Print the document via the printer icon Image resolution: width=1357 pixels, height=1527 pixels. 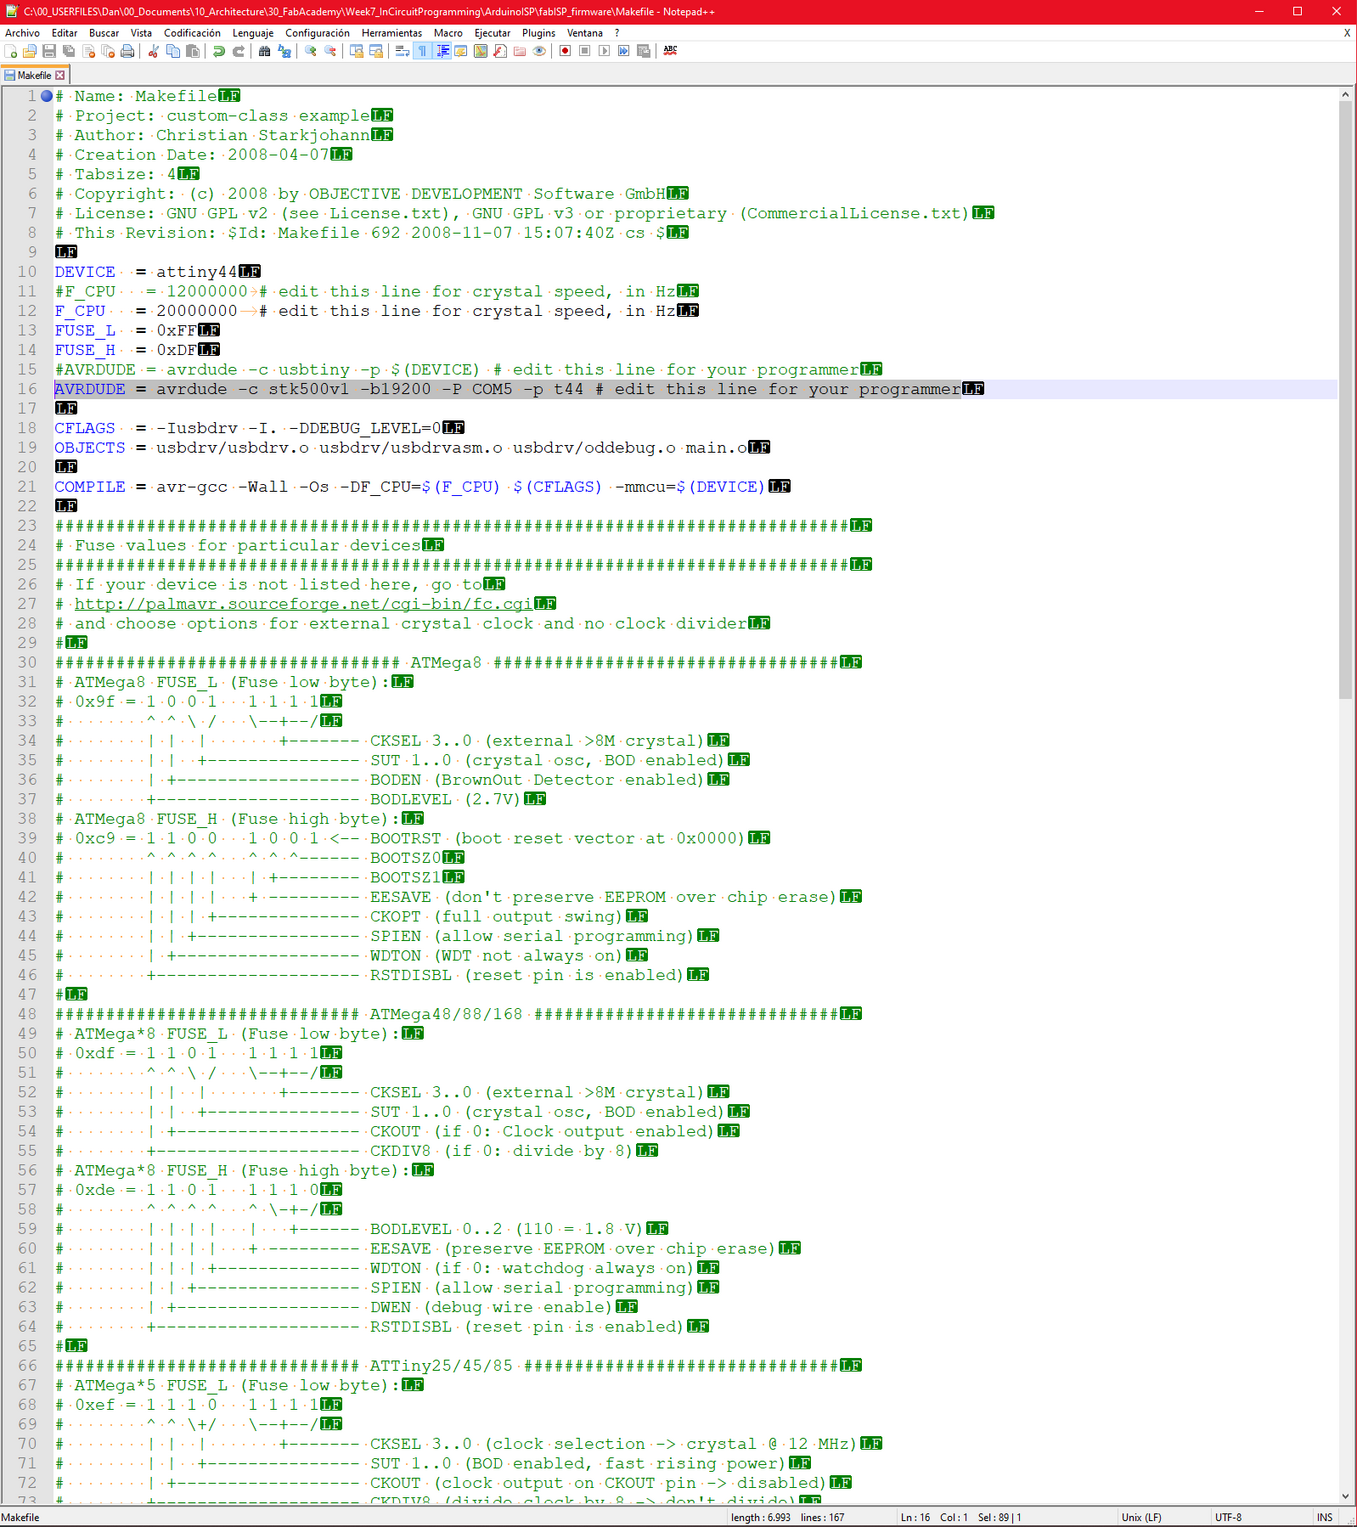(x=127, y=51)
